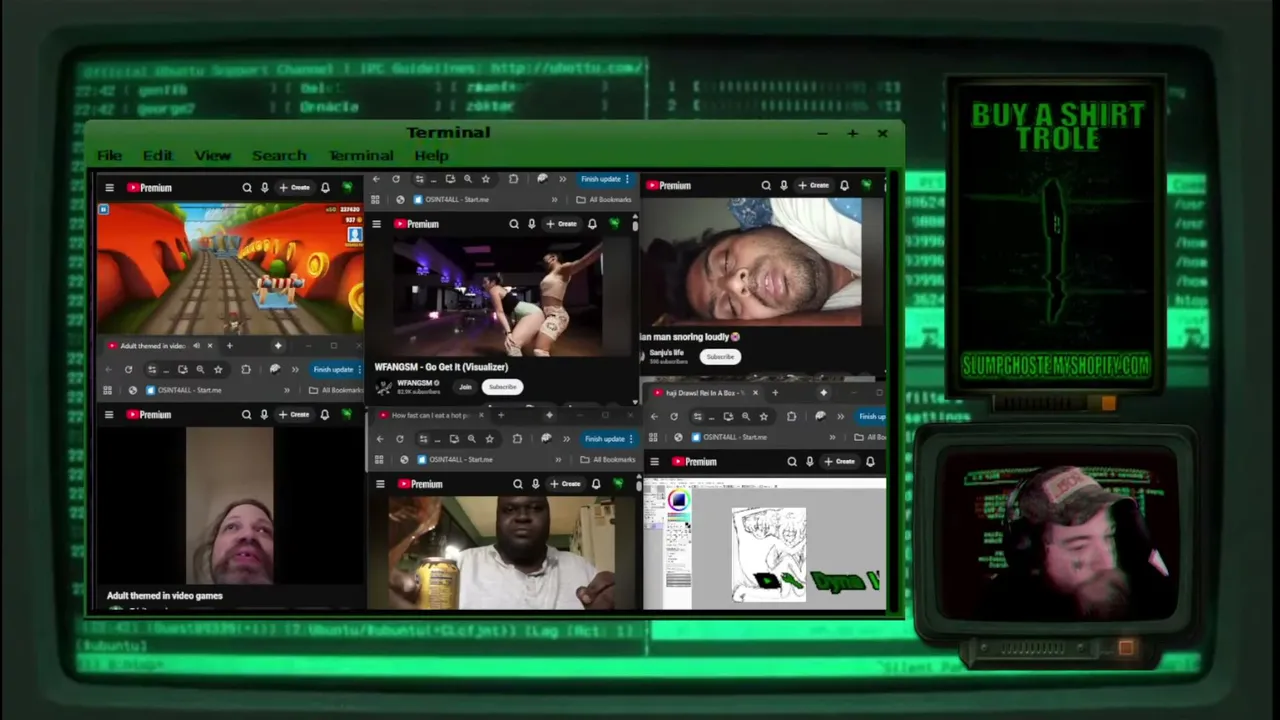Screen dimensions: 1280x720
Task: Open the Search menu in Terminal
Action: pos(279,156)
